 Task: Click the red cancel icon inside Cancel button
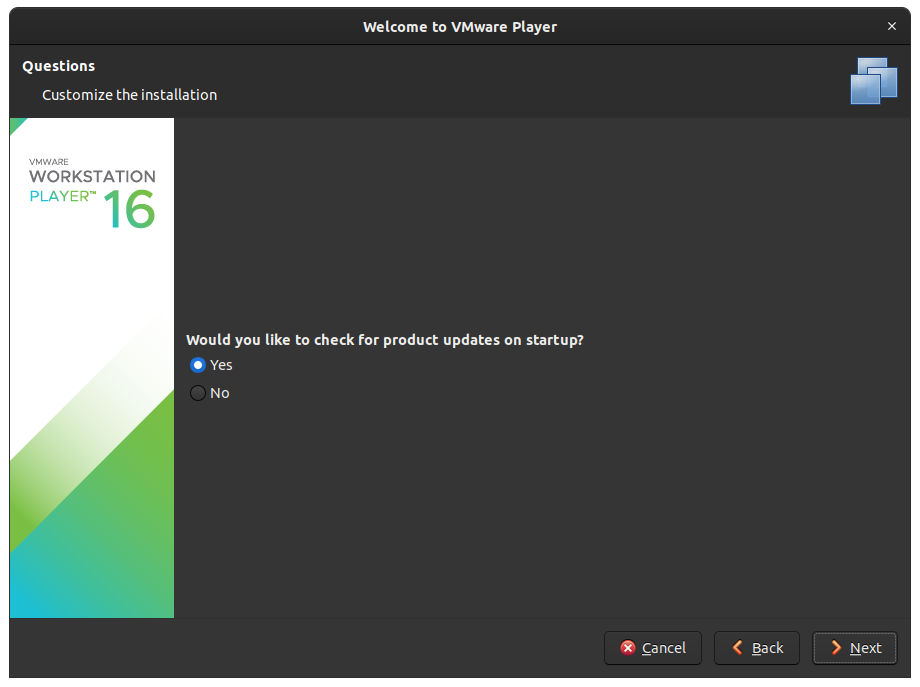click(628, 648)
